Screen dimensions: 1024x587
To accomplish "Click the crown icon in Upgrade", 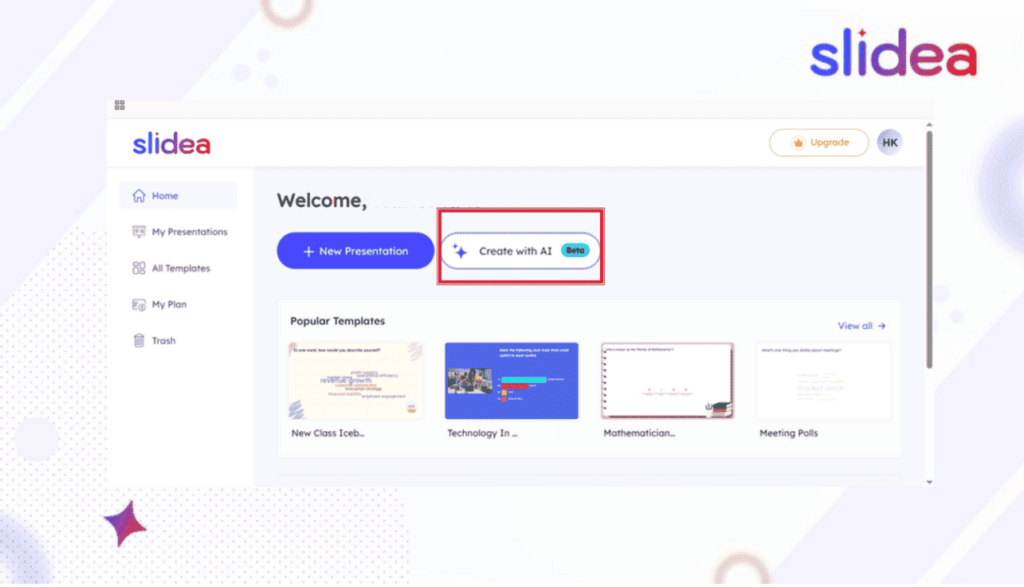I will (x=798, y=143).
